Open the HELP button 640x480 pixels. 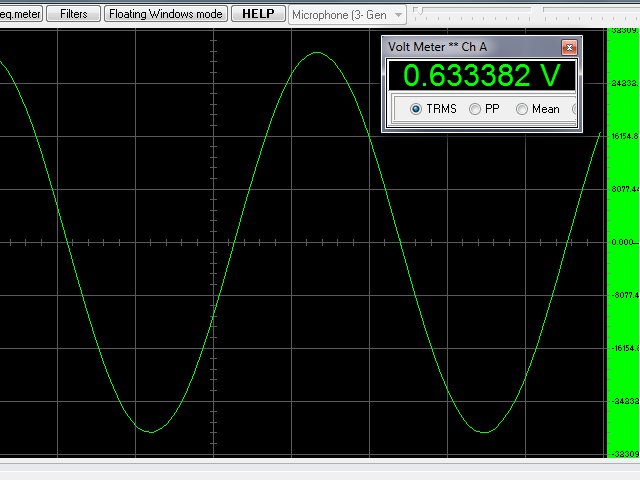258,14
